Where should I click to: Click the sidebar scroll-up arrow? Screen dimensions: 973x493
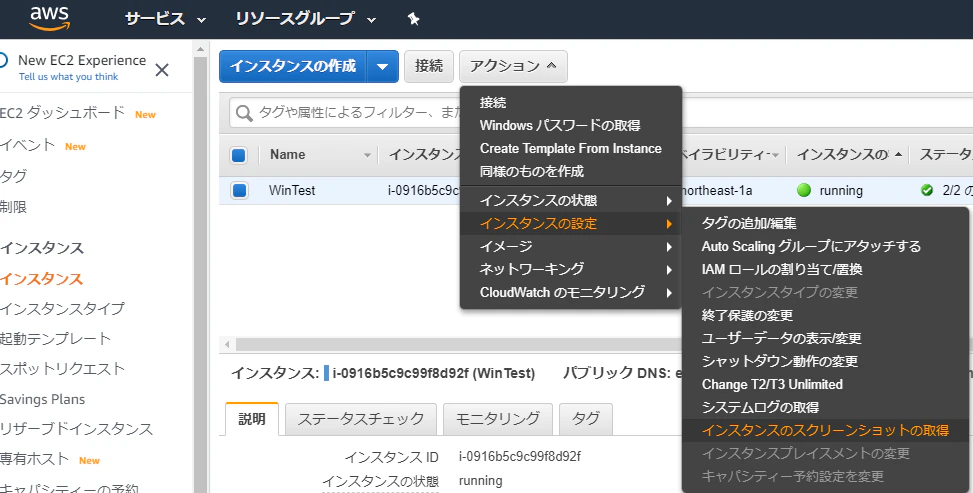tap(200, 49)
